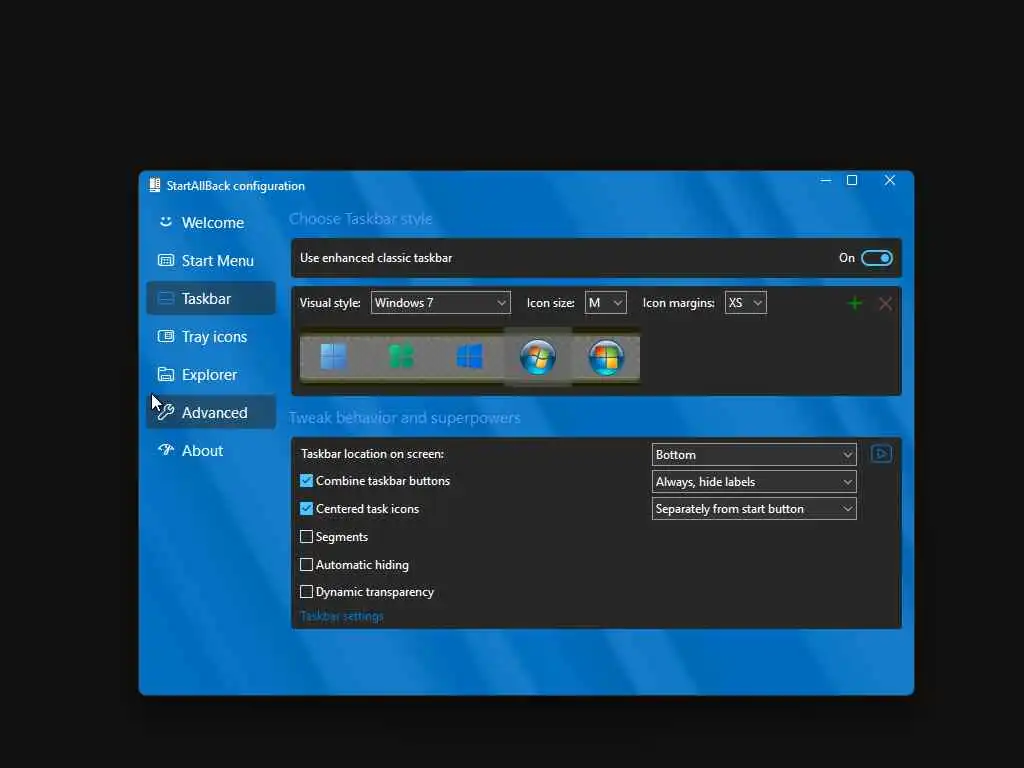1024x768 pixels.
Task: Add a custom start button image
Action: tap(854, 303)
